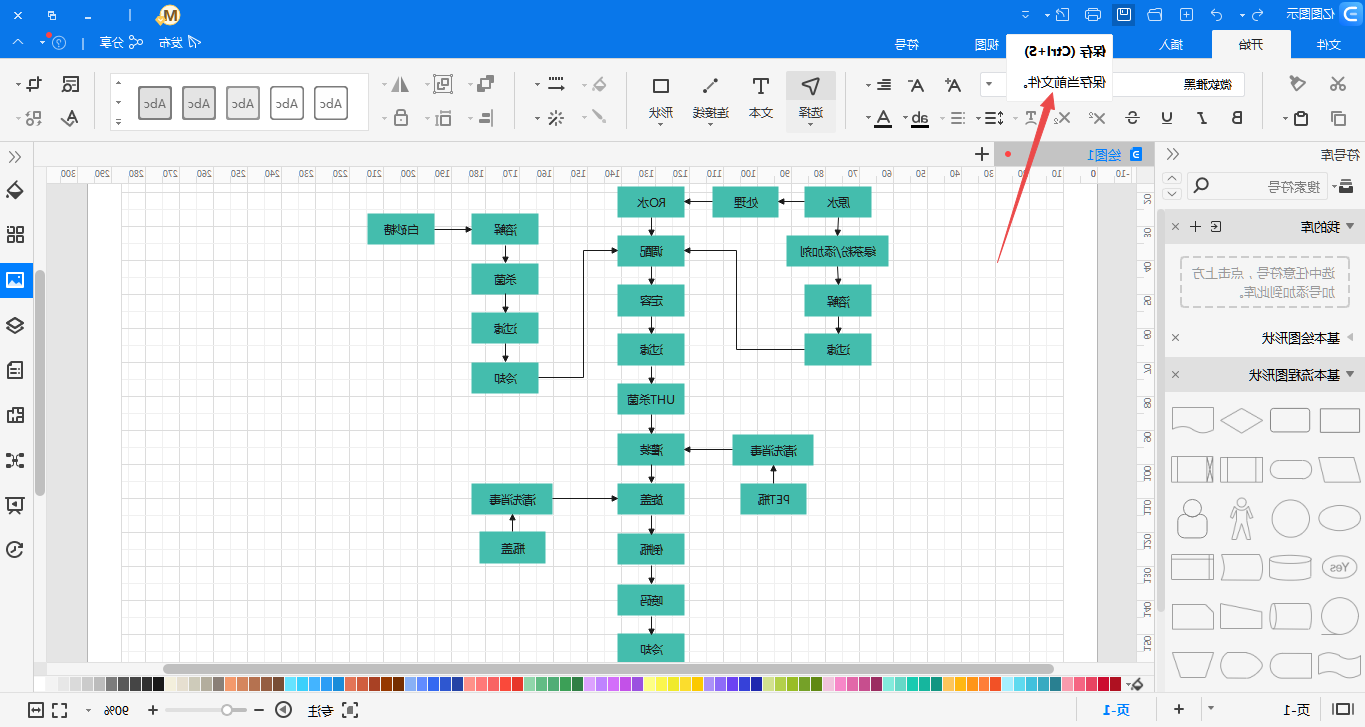1365x727 pixels.
Task: Click the Cut scissors icon
Action: [1337, 84]
